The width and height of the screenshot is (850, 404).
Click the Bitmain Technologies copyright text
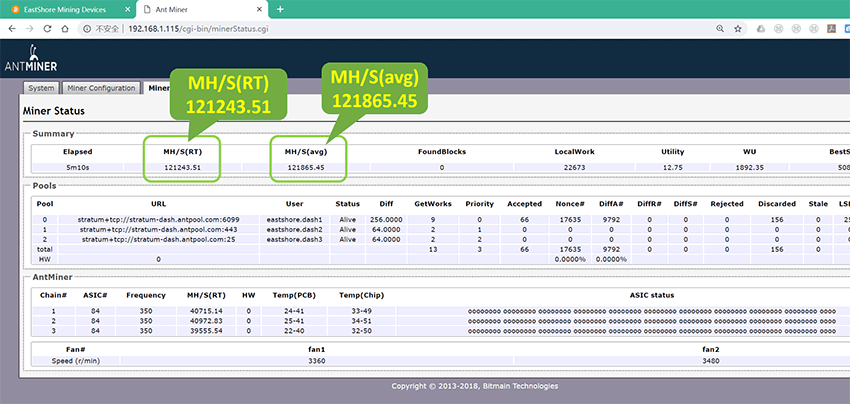[x=474, y=386]
